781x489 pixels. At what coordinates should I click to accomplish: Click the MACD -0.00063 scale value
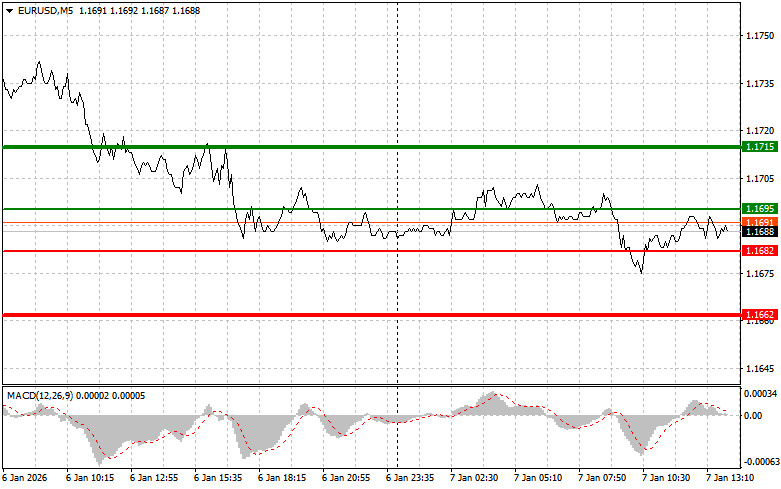pyautogui.click(x=760, y=462)
